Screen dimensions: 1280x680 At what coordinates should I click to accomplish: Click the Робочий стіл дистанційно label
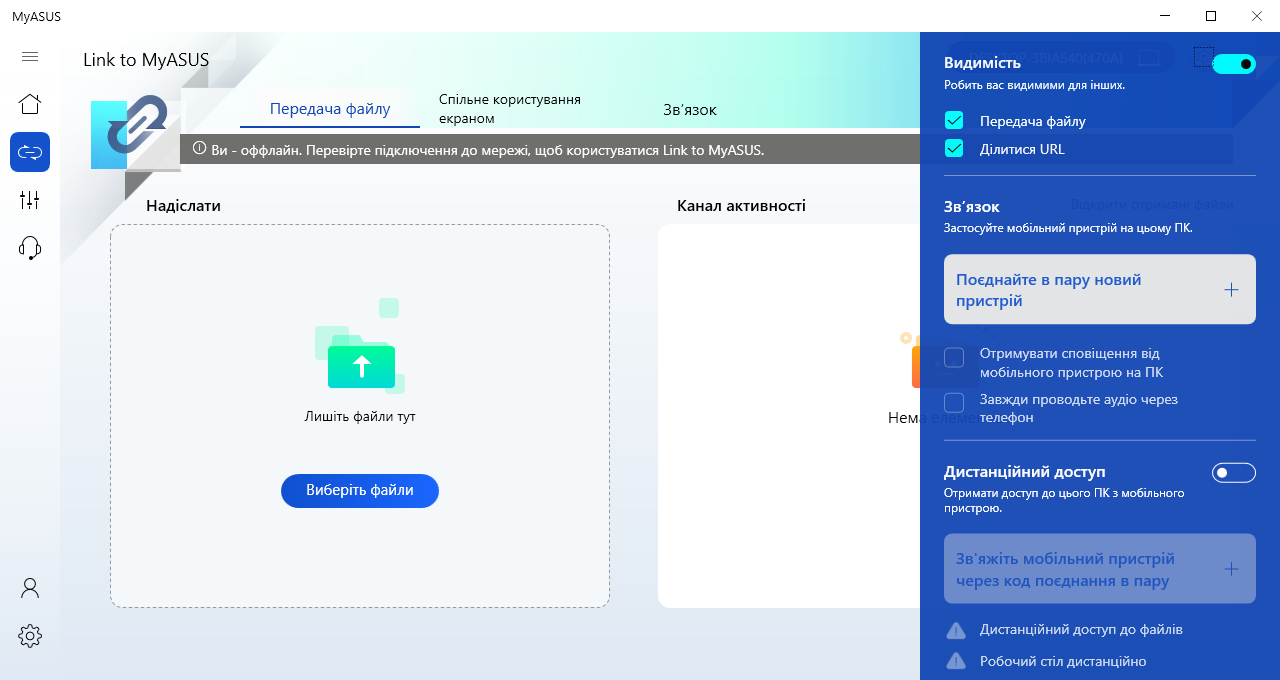(1063, 661)
